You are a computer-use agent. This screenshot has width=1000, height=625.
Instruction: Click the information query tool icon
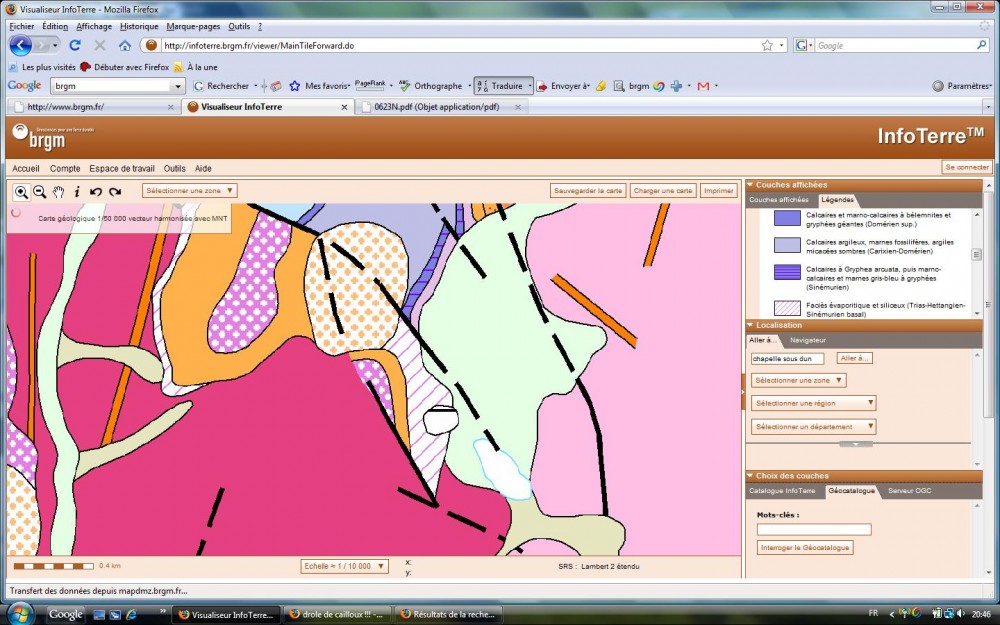77,191
